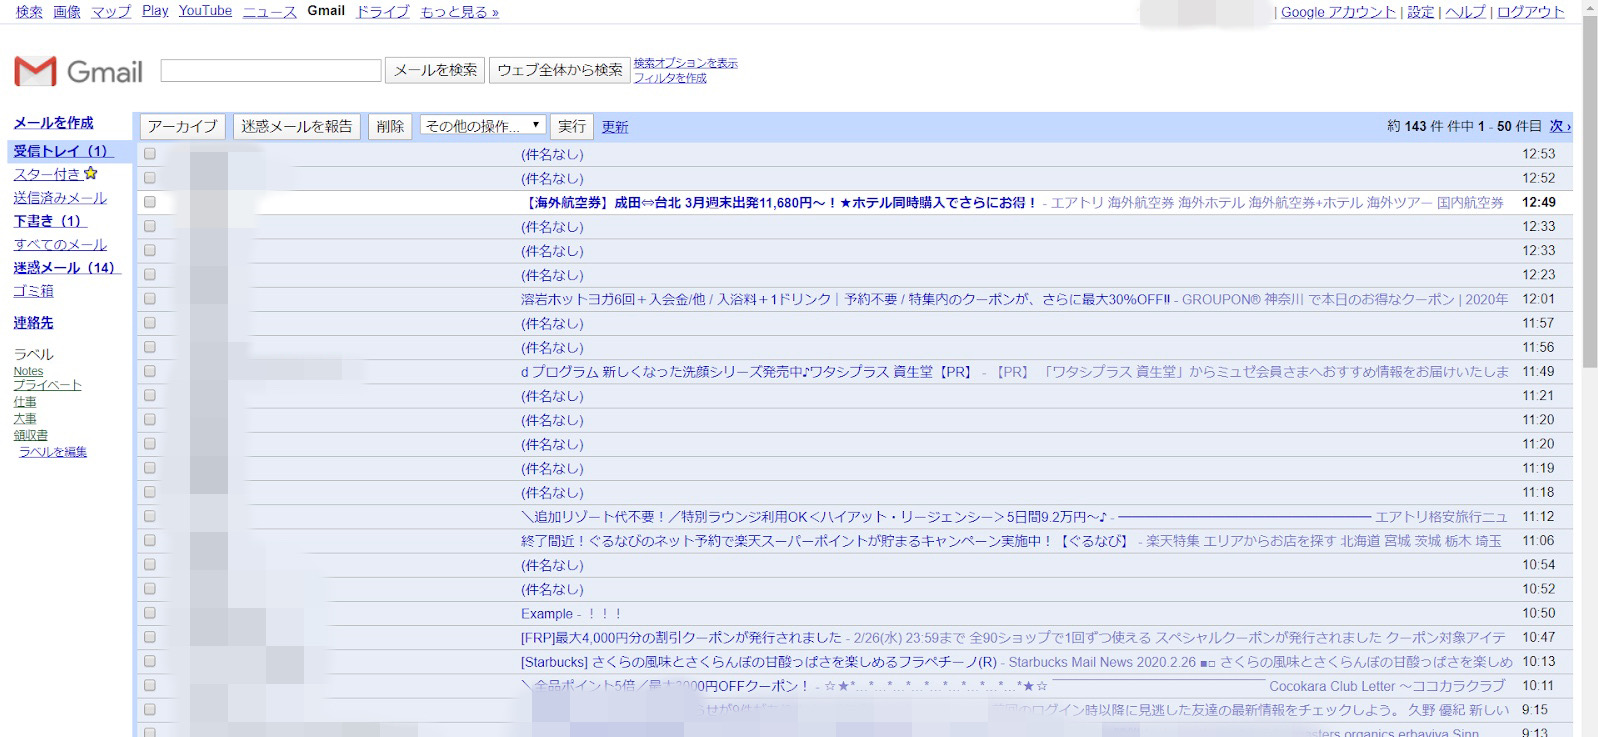Tick checkbox for d プログラム email
The width and height of the screenshot is (1598, 737).
(150, 371)
